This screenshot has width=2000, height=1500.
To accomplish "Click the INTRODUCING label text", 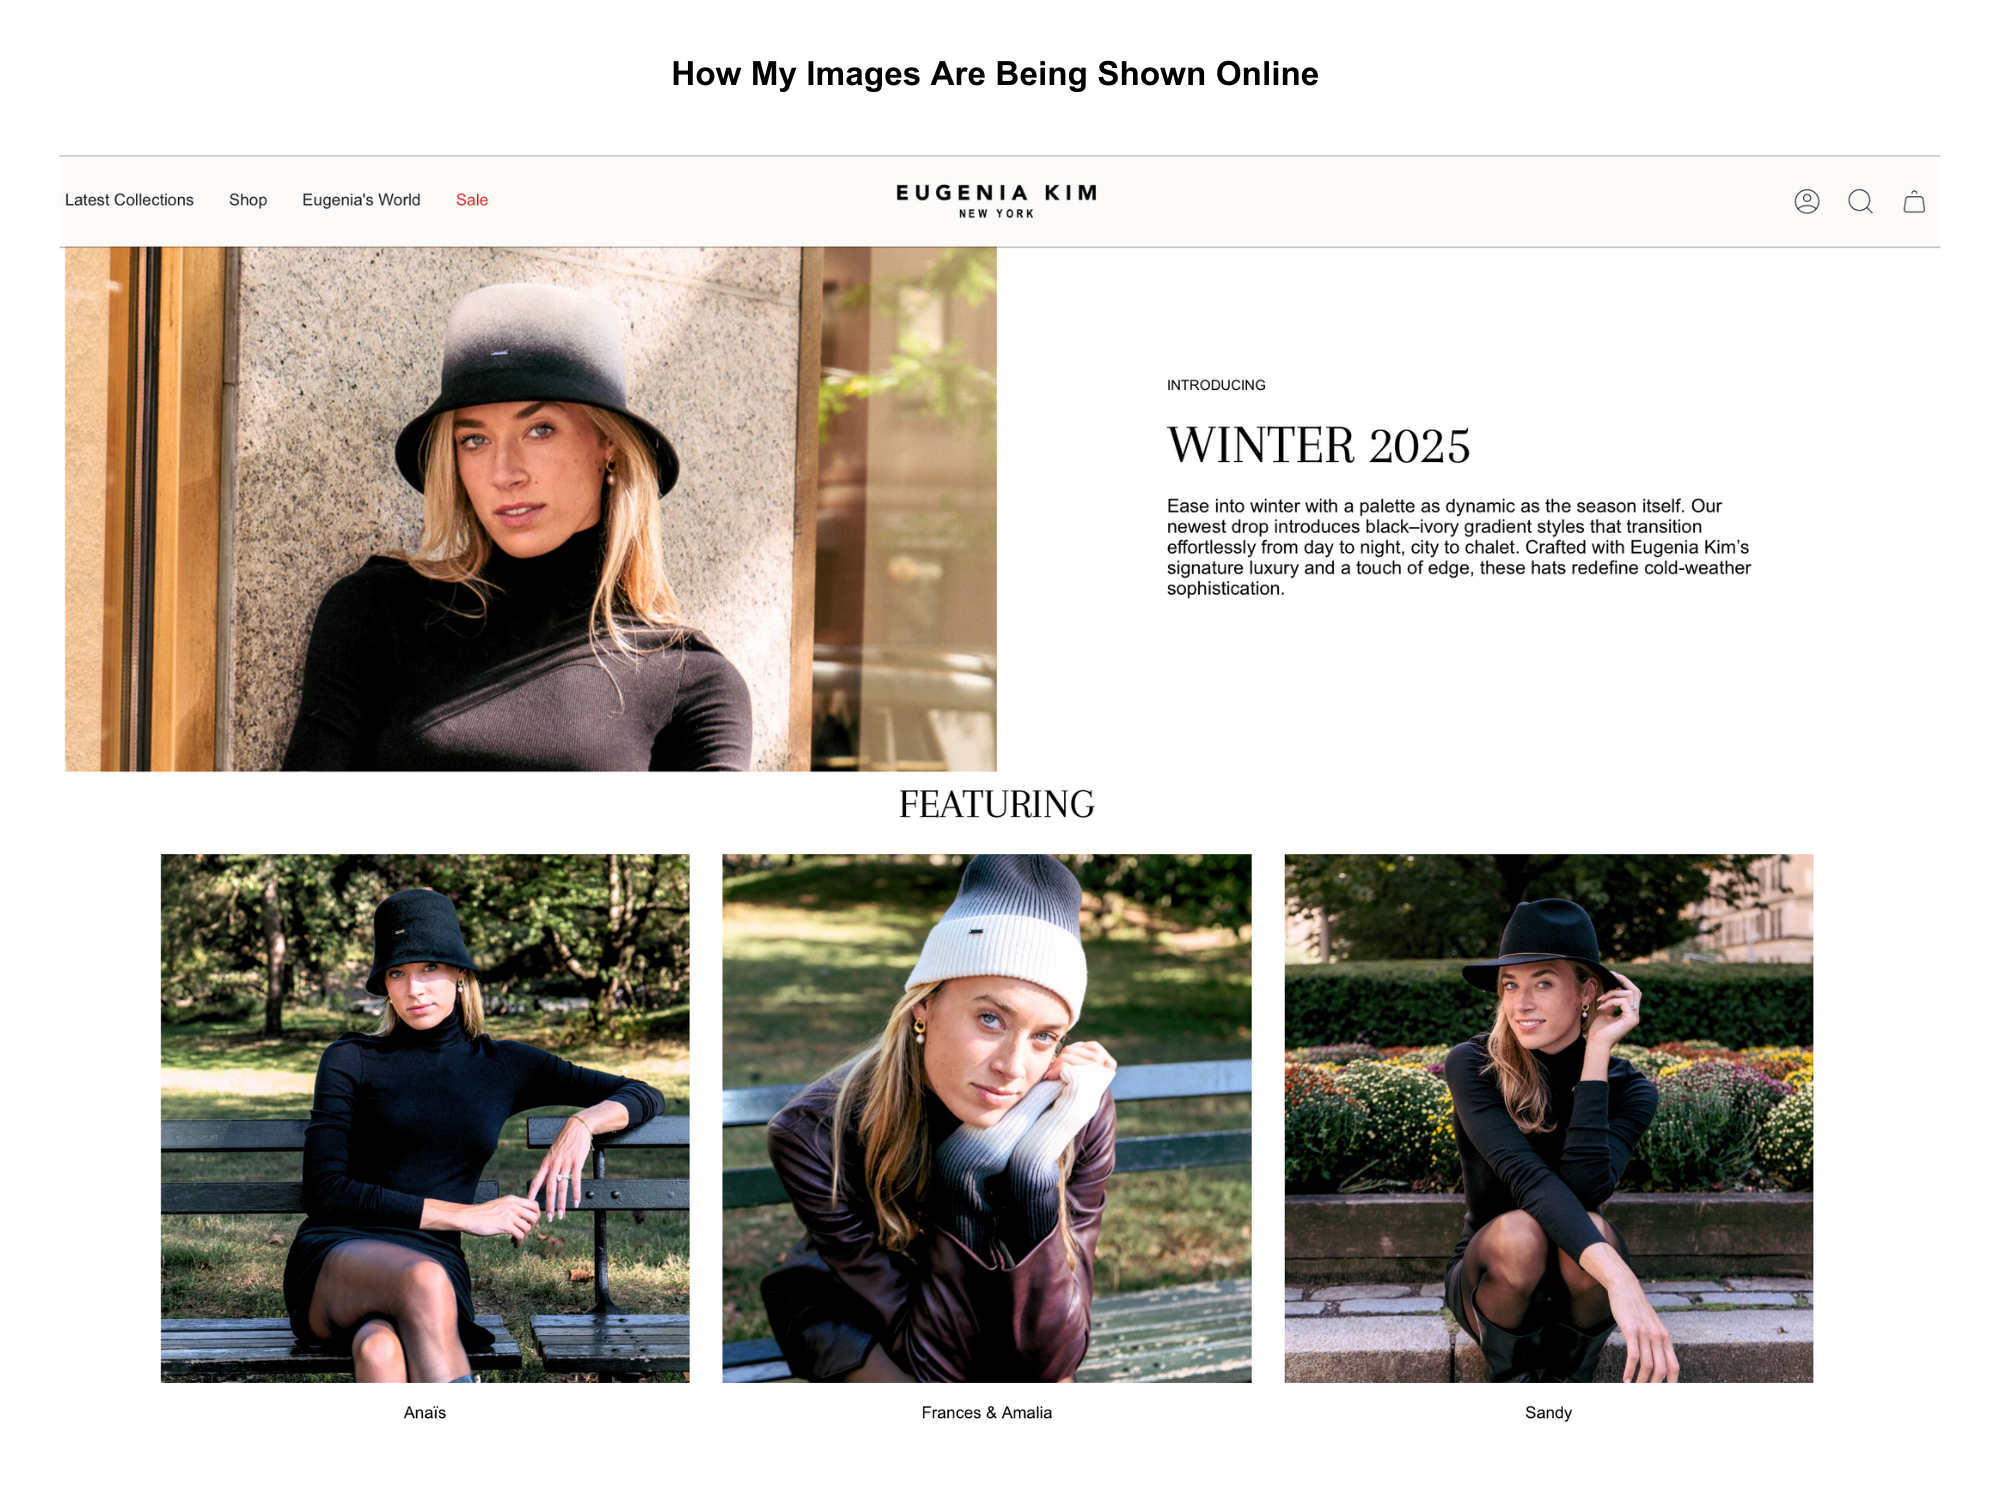I will point(1216,385).
